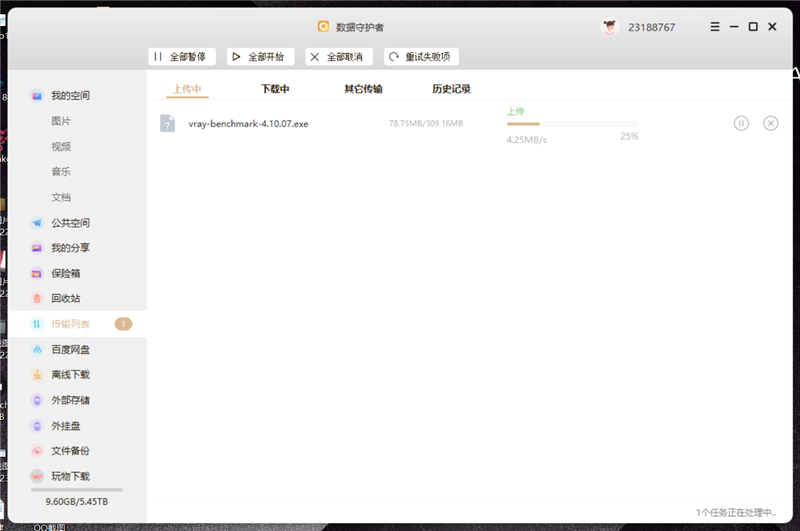Pause the vray-benchmark upload with the pause icon
Screen dimensions: 800x531
click(741, 123)
